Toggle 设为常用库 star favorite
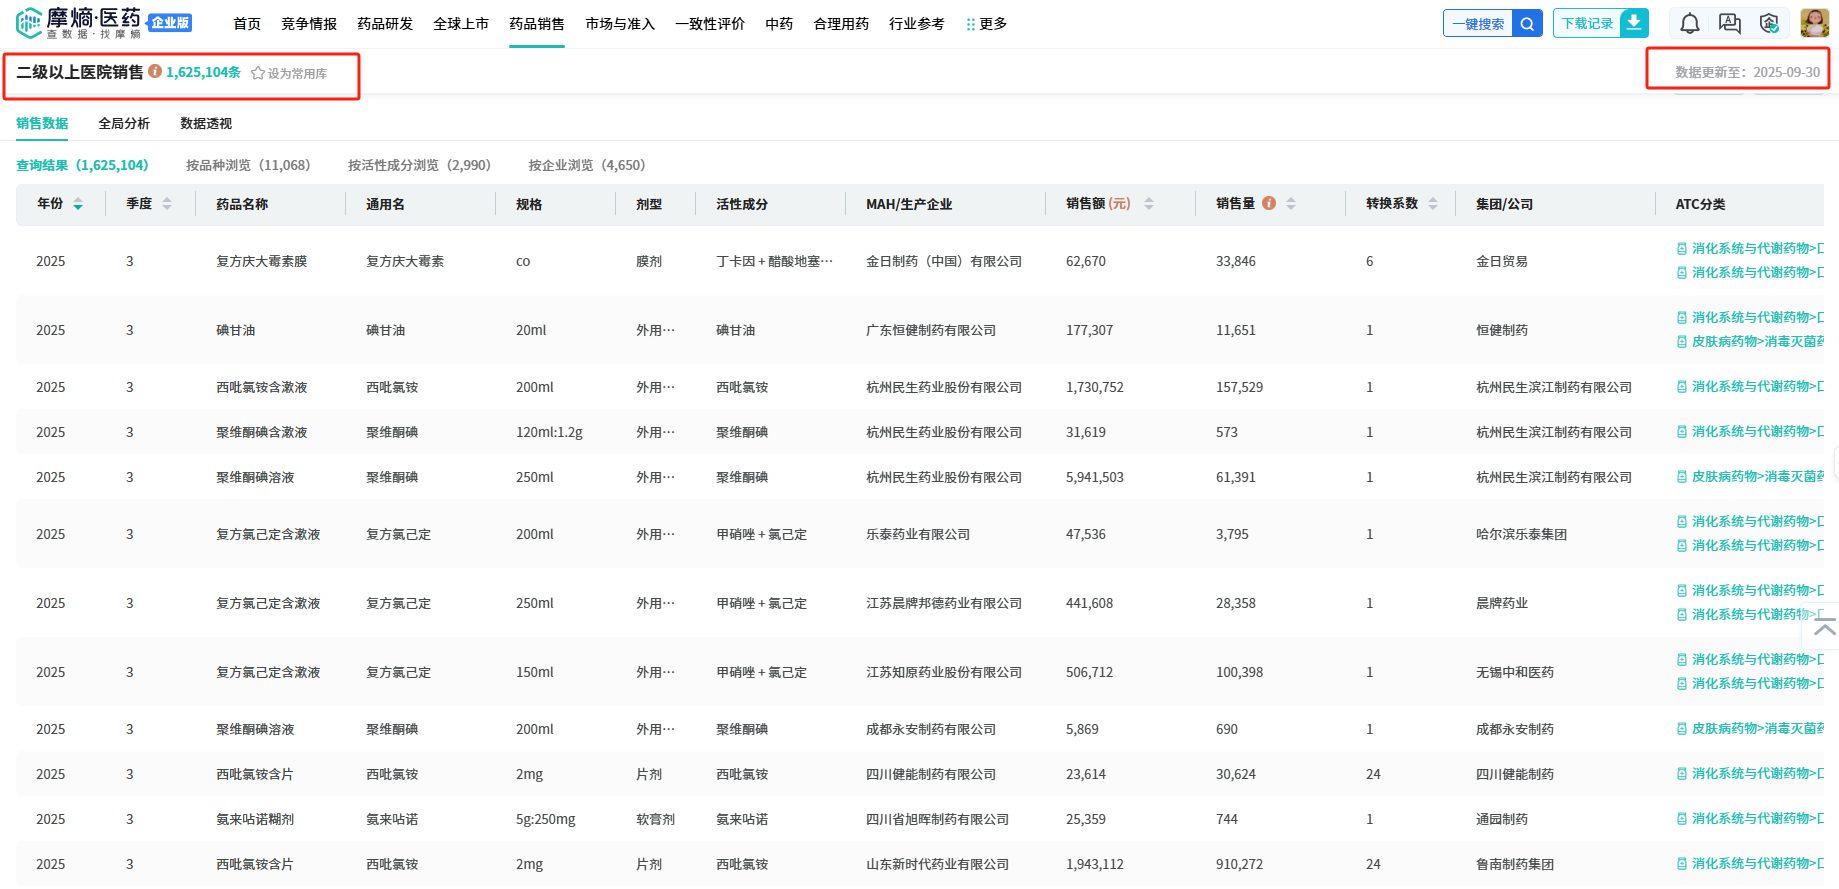The image size is (1839, 889). click(258, 73)
